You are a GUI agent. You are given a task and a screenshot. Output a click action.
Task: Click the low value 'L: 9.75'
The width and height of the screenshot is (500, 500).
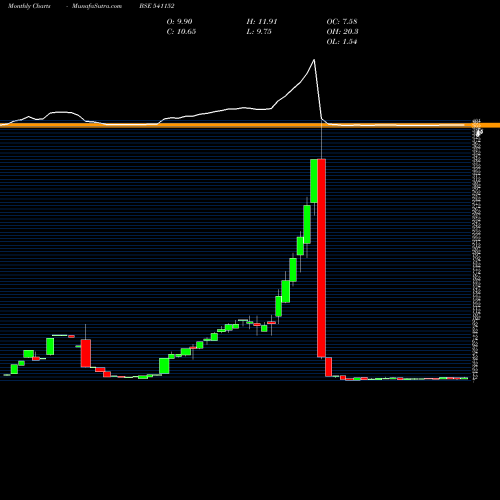coord(259,32)
